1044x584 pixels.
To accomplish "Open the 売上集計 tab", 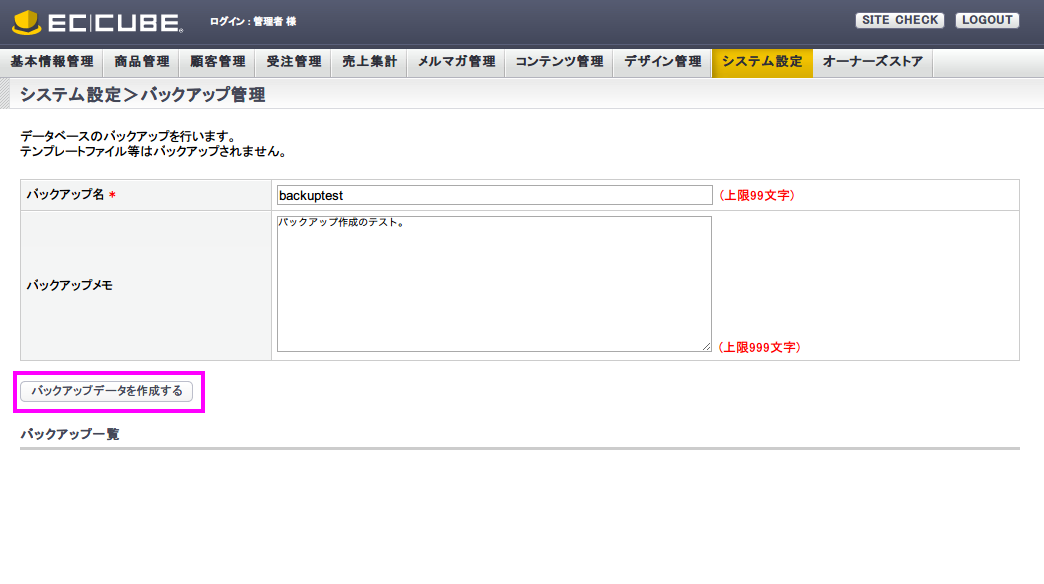I will 370,62.
